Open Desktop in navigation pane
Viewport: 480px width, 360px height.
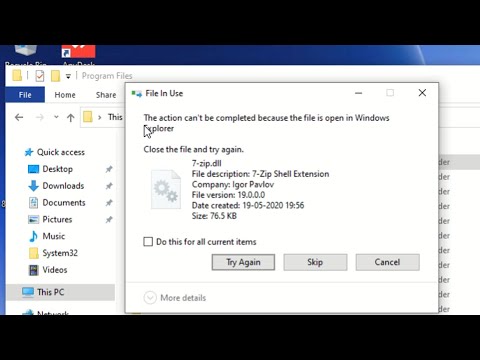pos(57,169)
